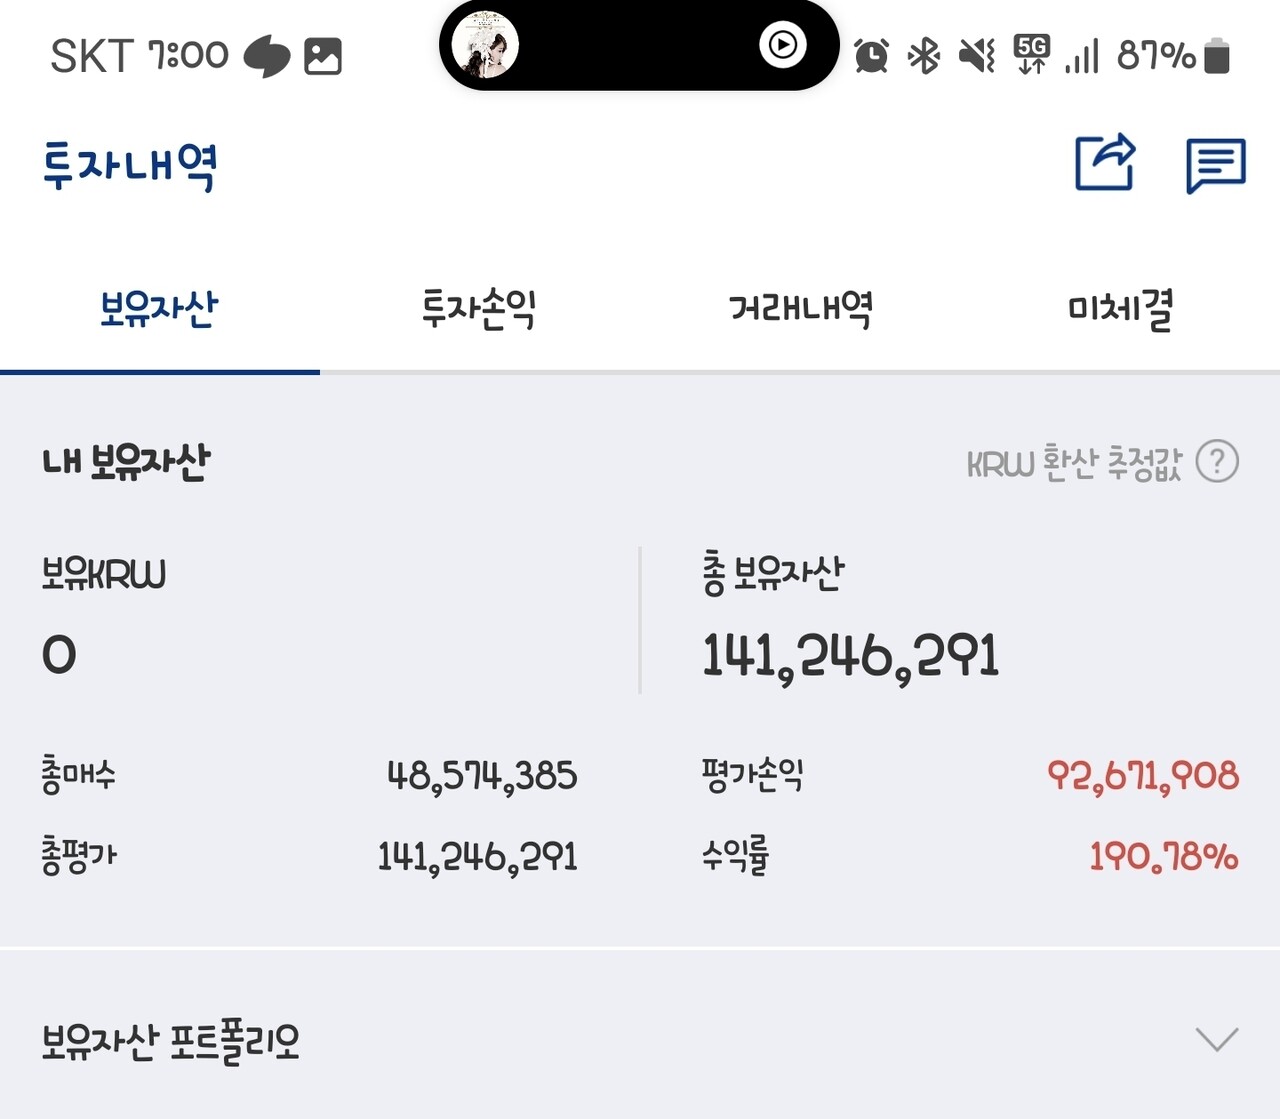
Task: Tap the 5G network icon in status bar
Action: tap(1032, 57)
